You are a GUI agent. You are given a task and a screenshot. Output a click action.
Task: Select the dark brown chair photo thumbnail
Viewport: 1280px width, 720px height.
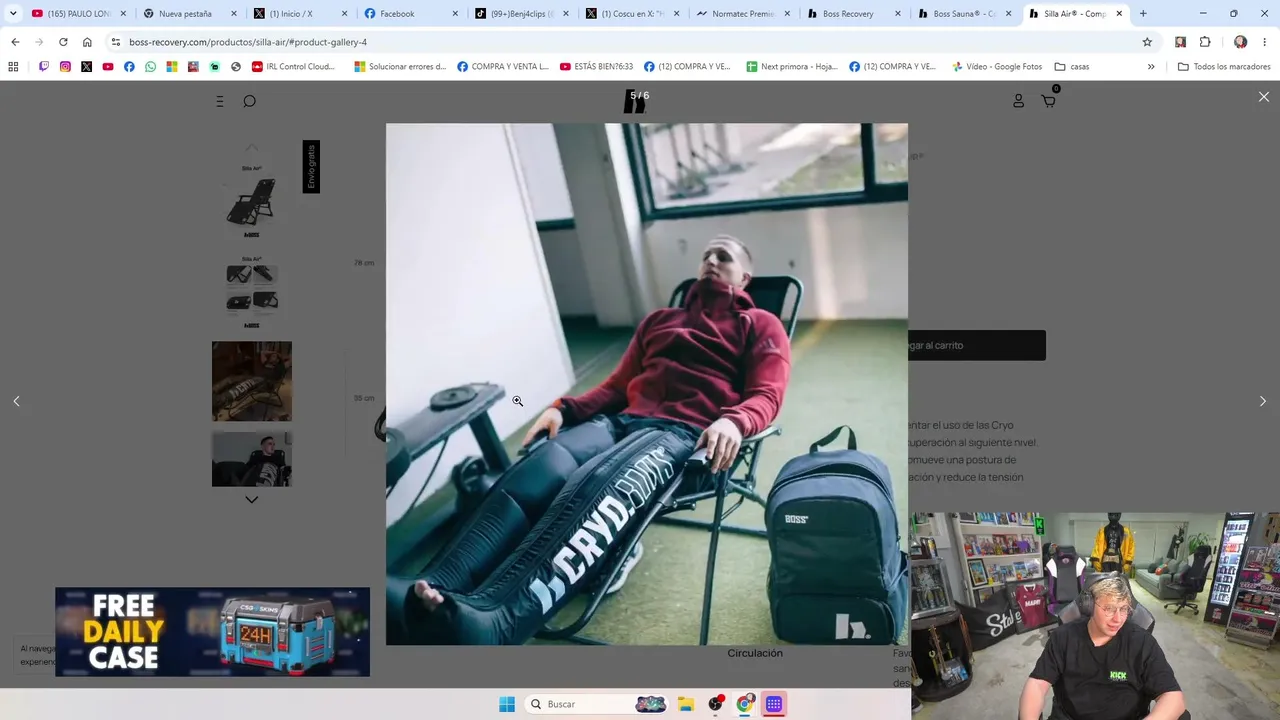click(252, 381)
